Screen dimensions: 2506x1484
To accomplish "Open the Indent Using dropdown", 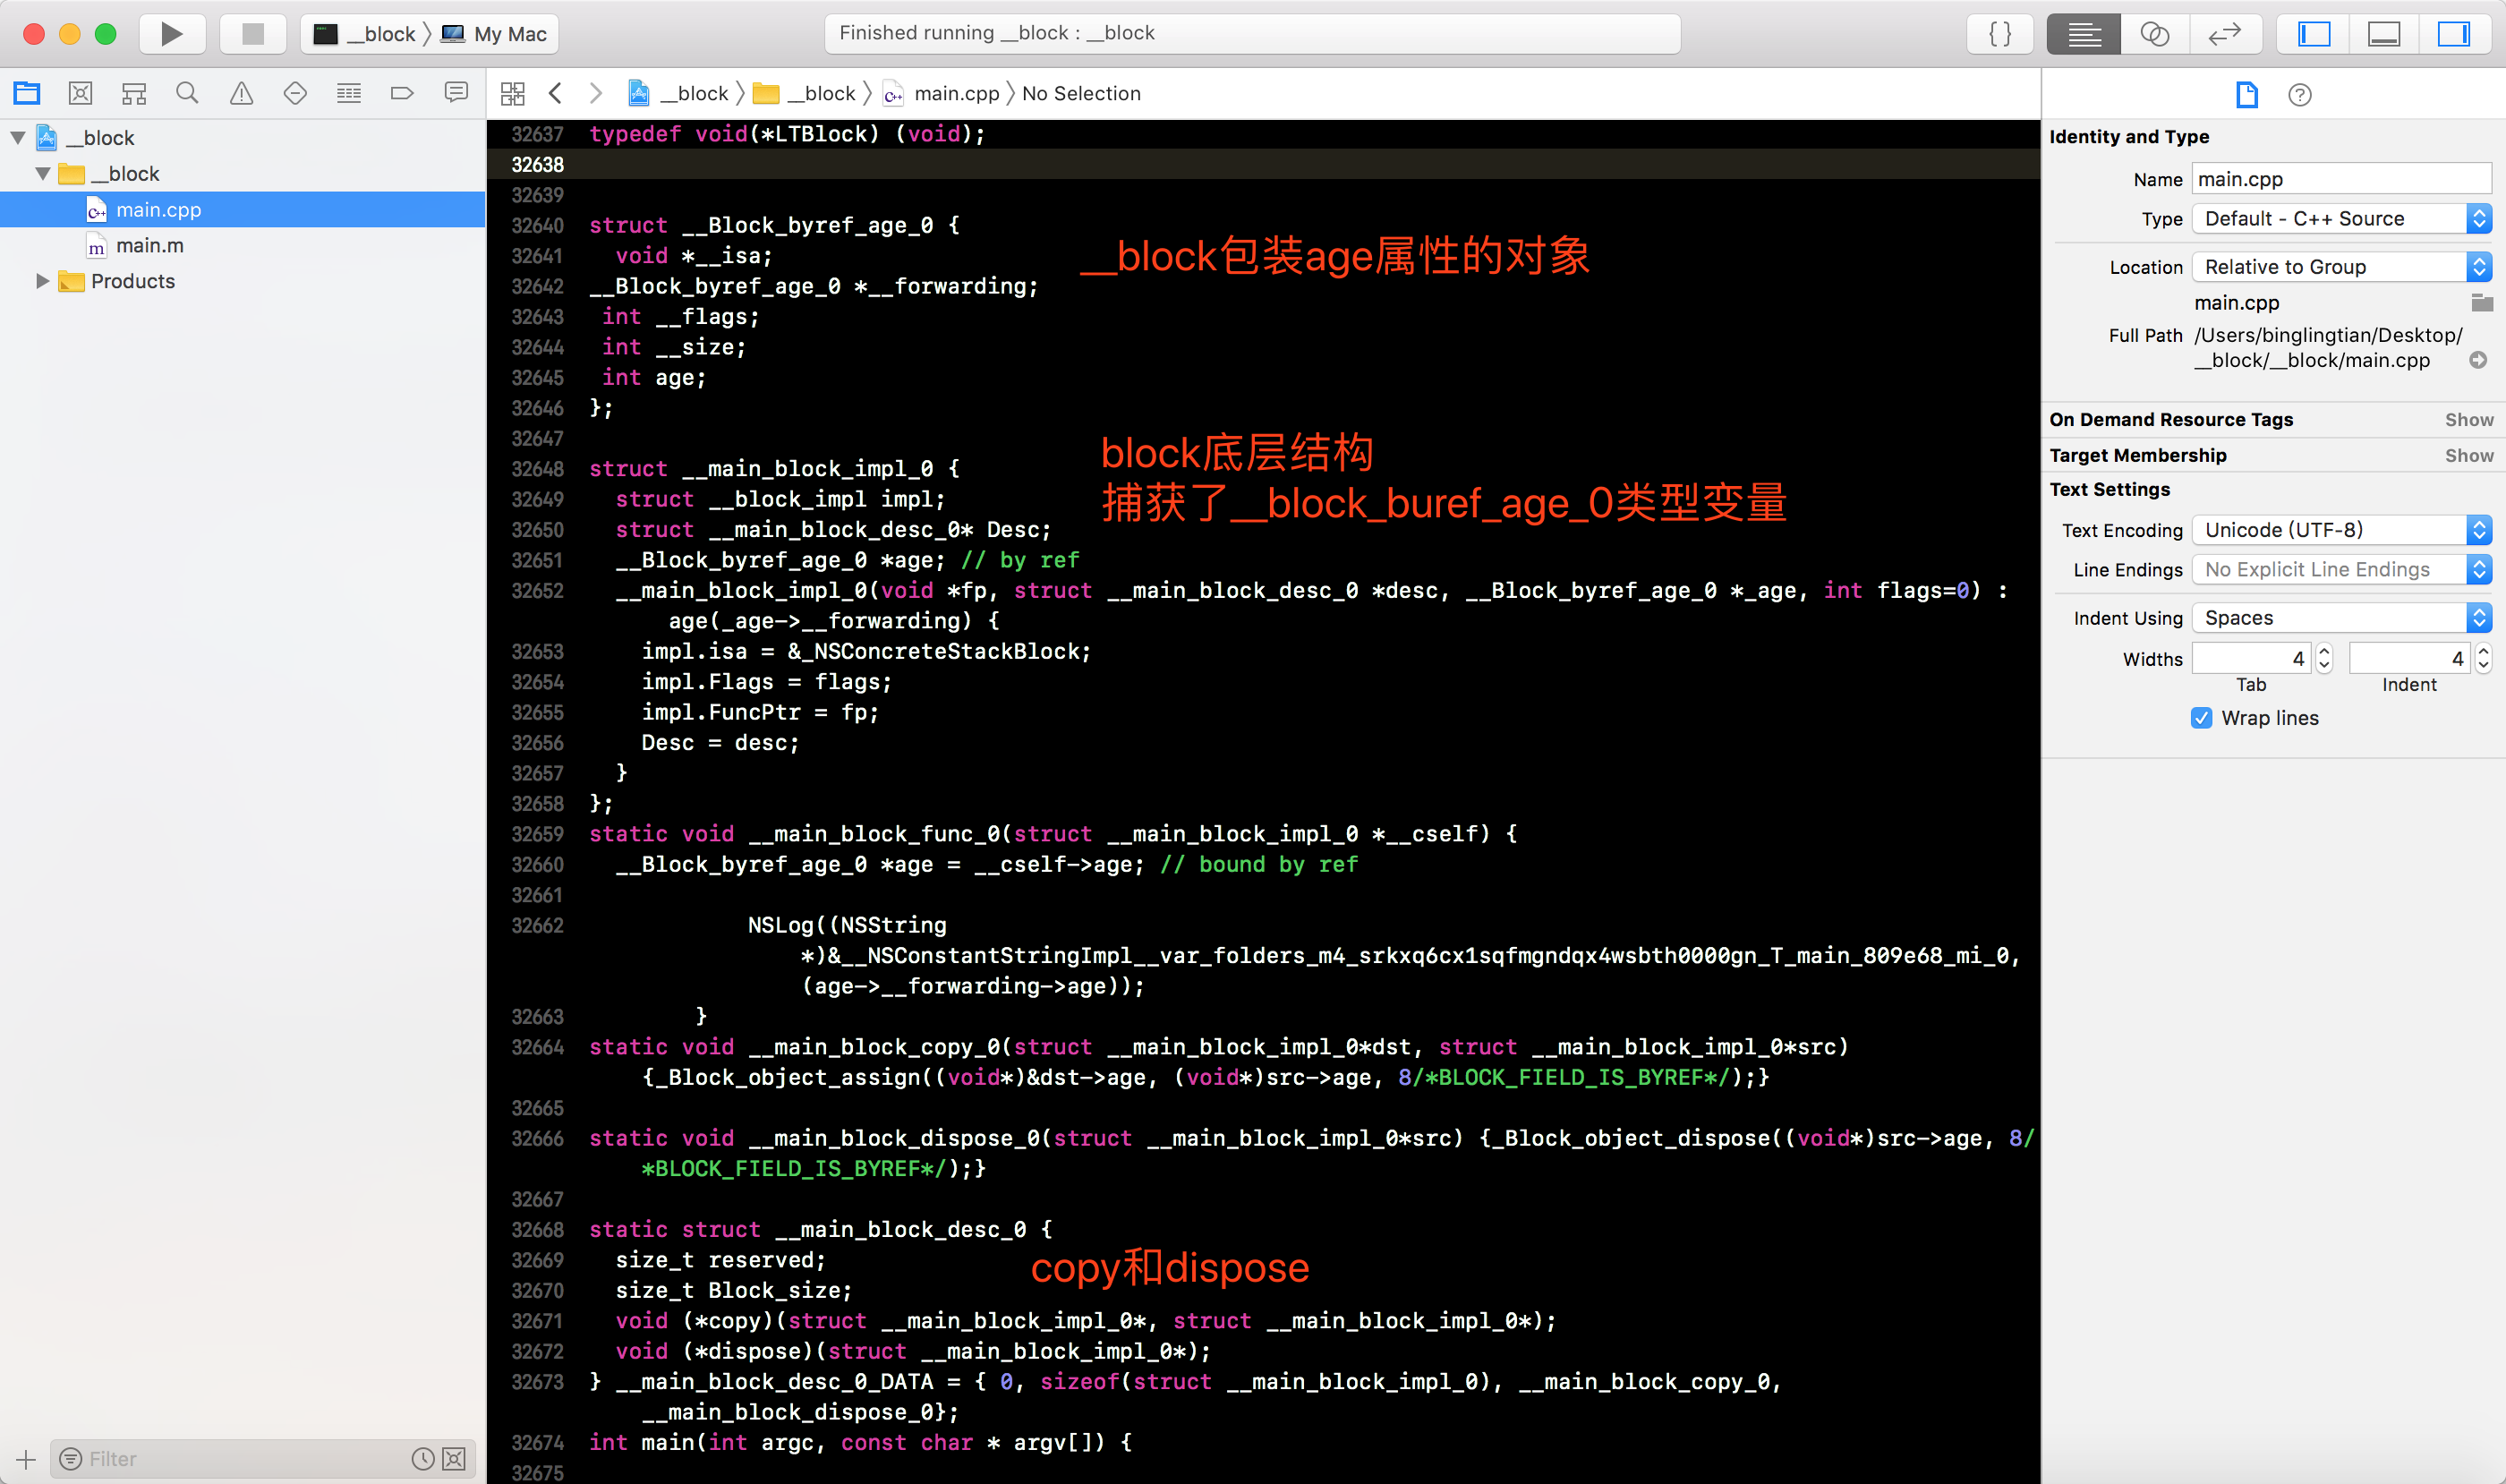I will pyautogui.click(x=2341, y=618).
